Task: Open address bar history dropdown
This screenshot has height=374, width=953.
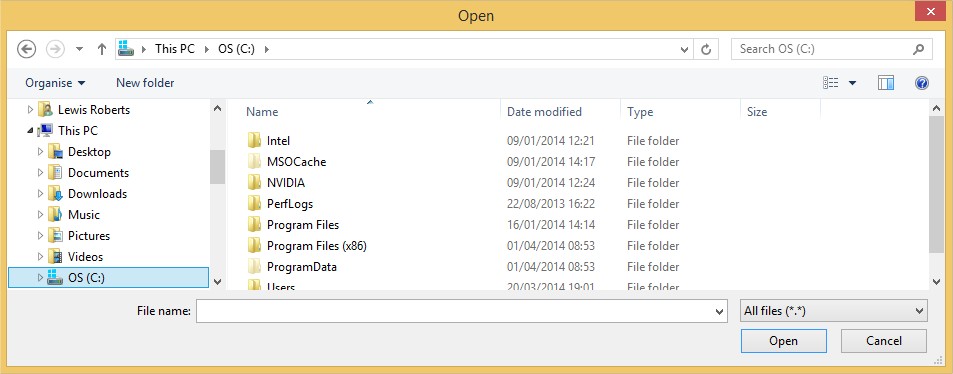Action: point(685,50)
